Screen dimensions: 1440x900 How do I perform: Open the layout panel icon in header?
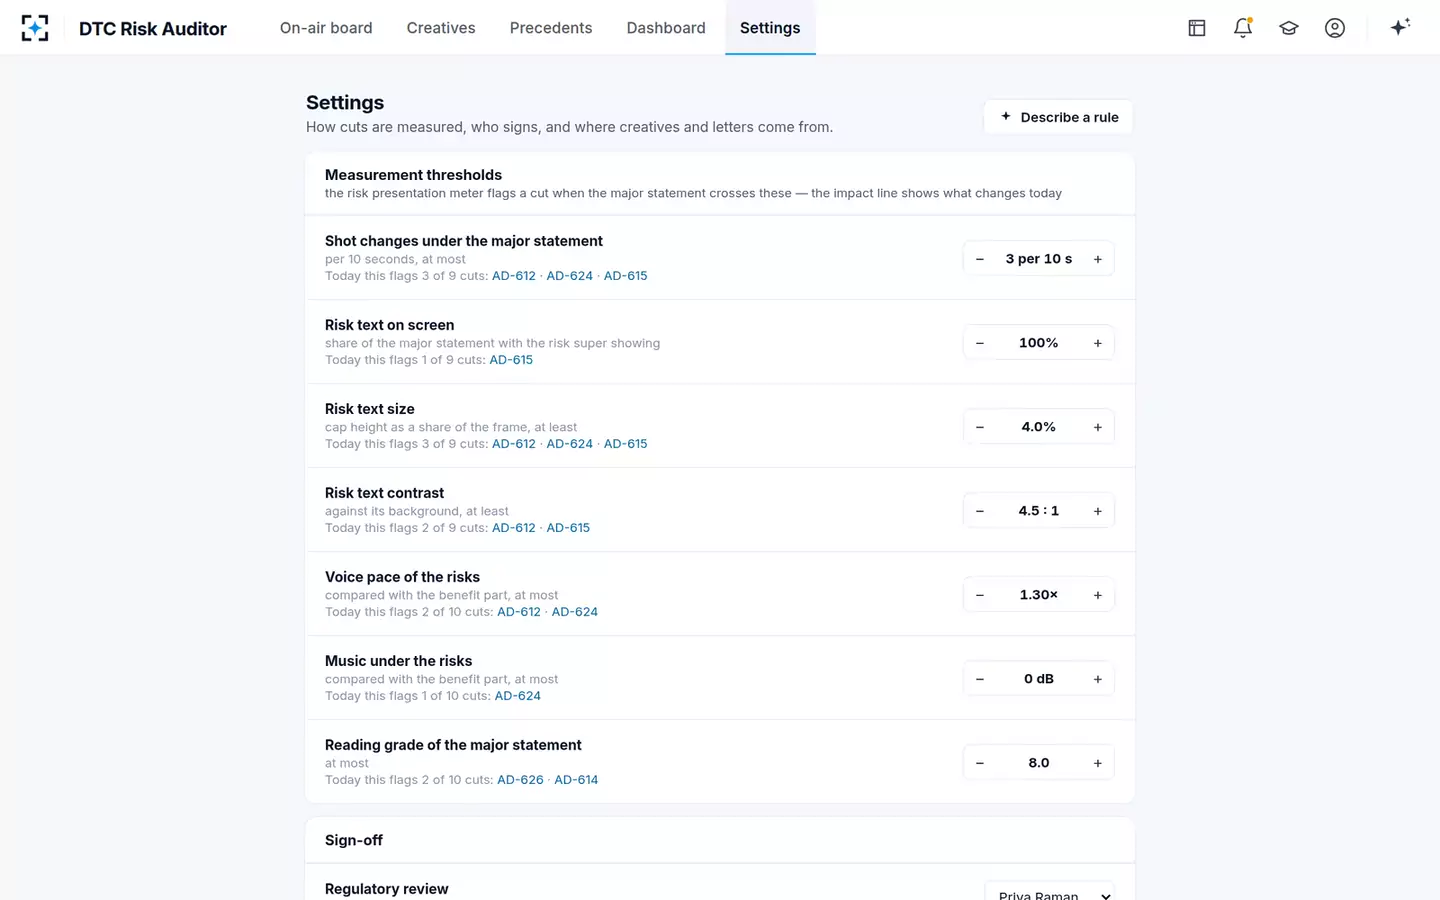point(1197,28)
